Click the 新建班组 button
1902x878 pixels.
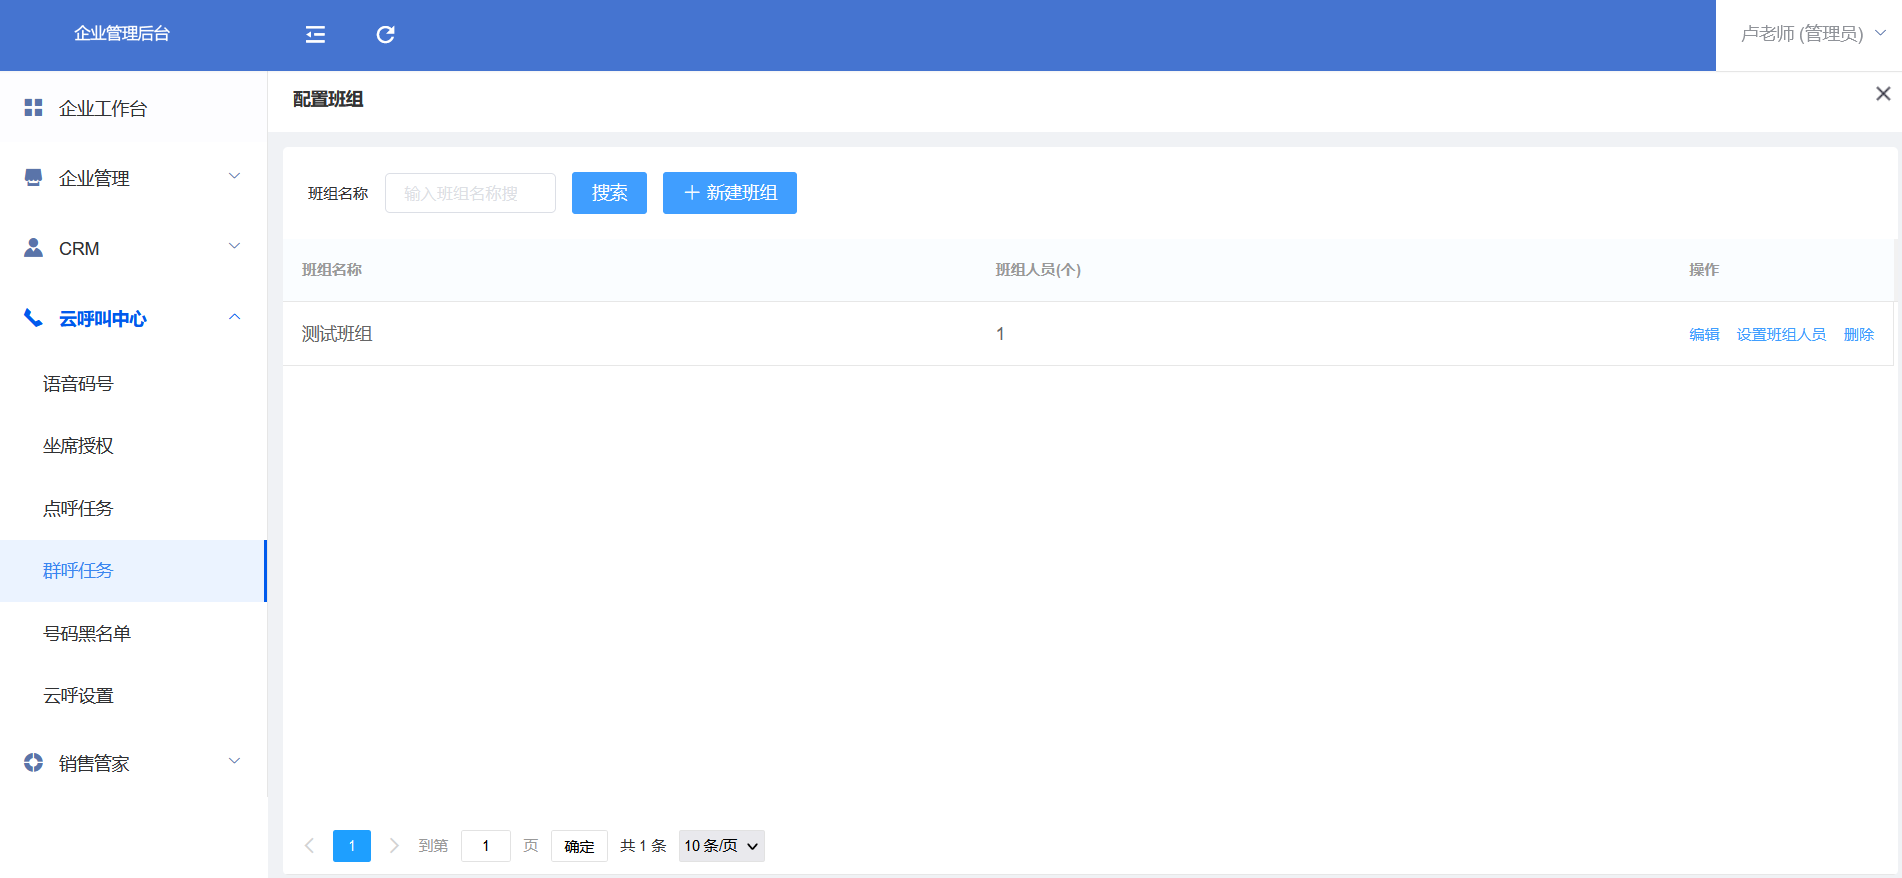point(730,193)
